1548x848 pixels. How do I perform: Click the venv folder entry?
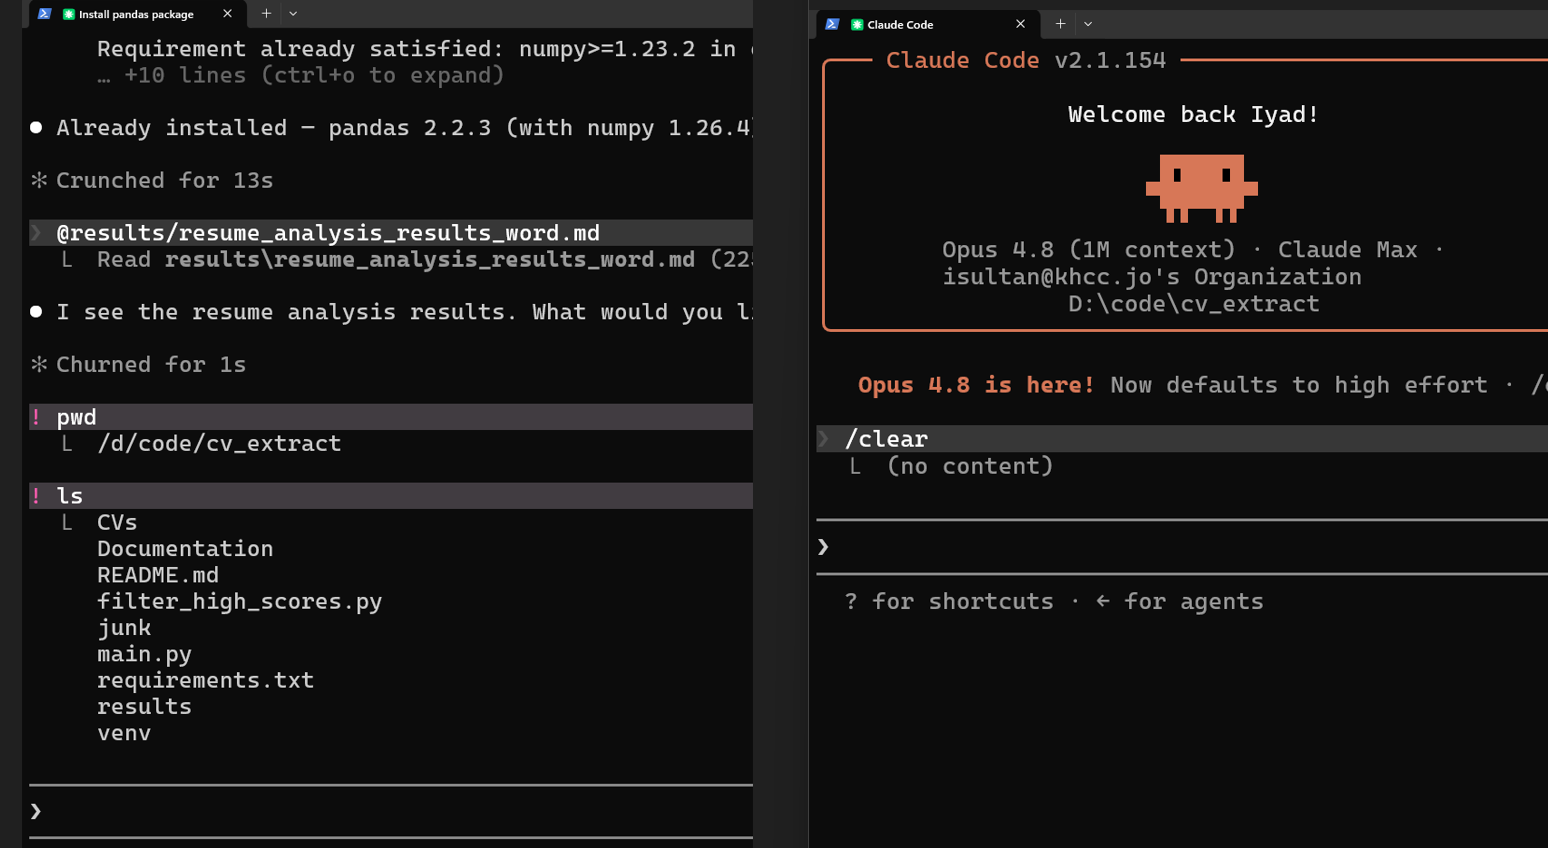[124, 733]
